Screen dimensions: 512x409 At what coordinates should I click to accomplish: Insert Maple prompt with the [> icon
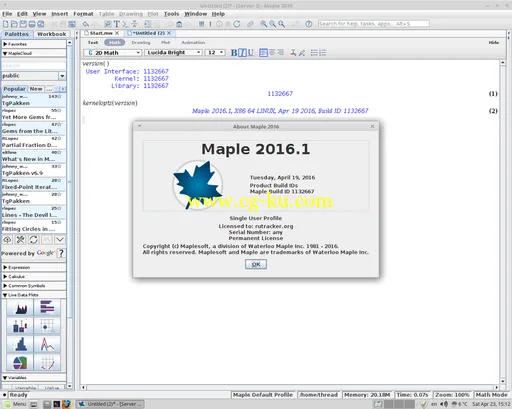click(x=125, y=24)
